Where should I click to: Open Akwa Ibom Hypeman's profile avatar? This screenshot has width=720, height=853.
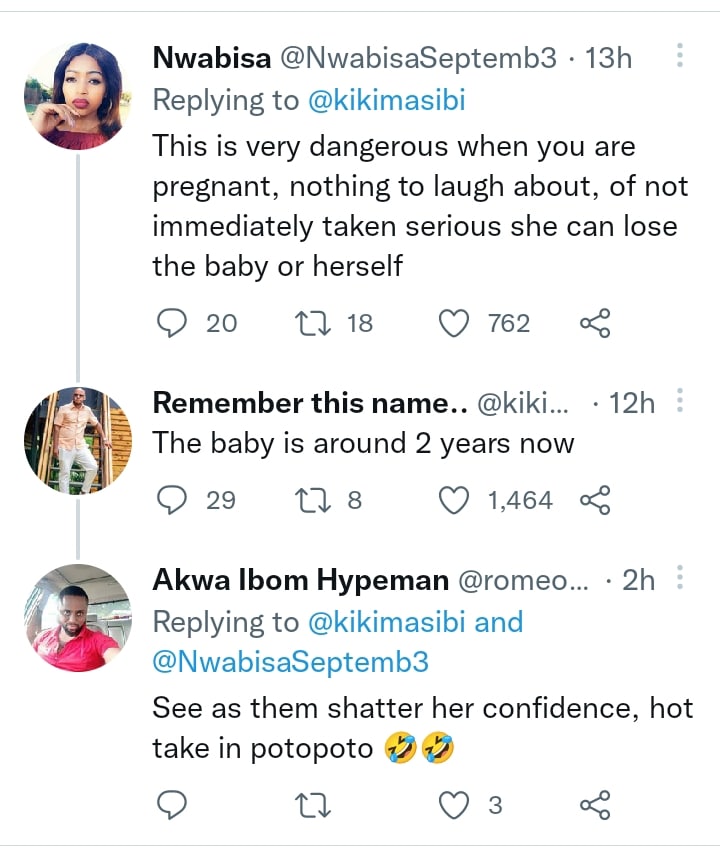76,618
